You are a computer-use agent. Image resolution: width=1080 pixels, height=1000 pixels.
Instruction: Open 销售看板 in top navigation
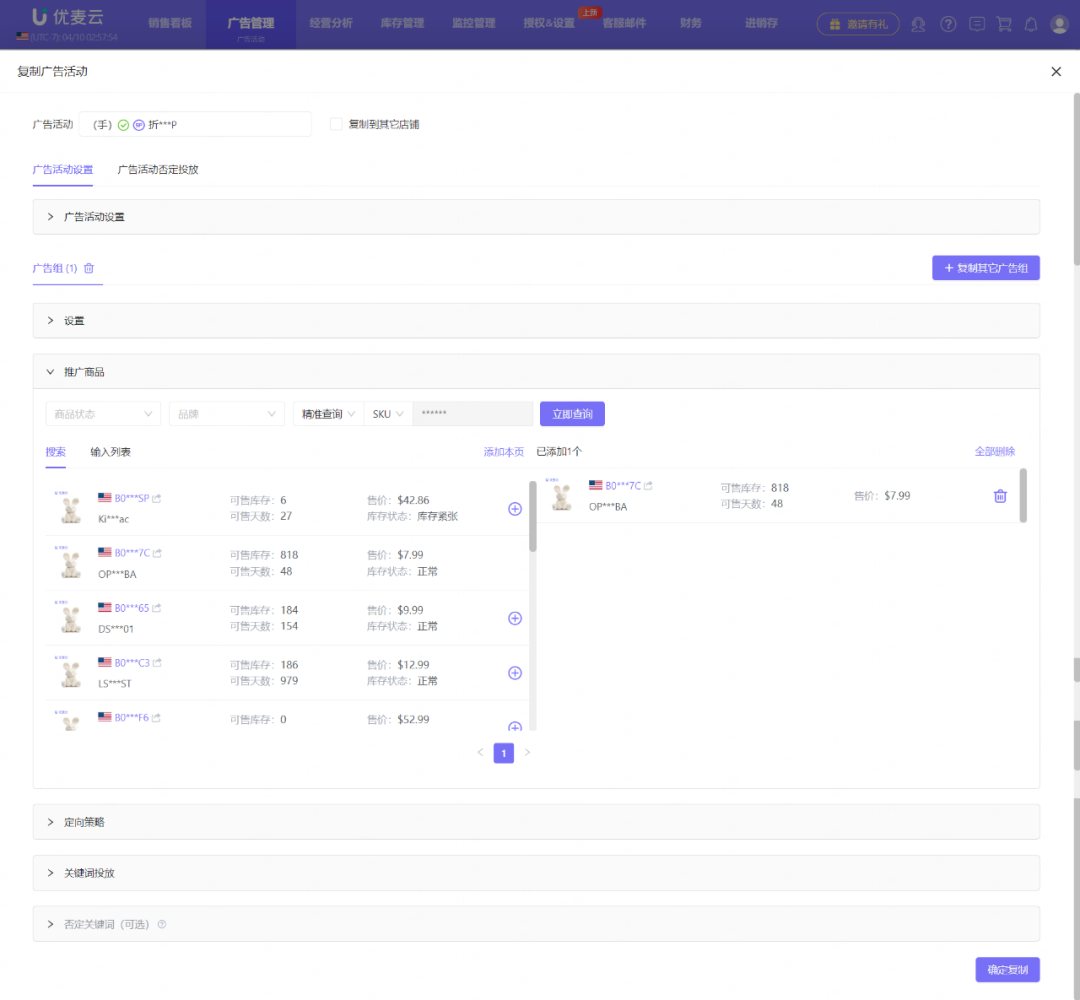[170, 23]
